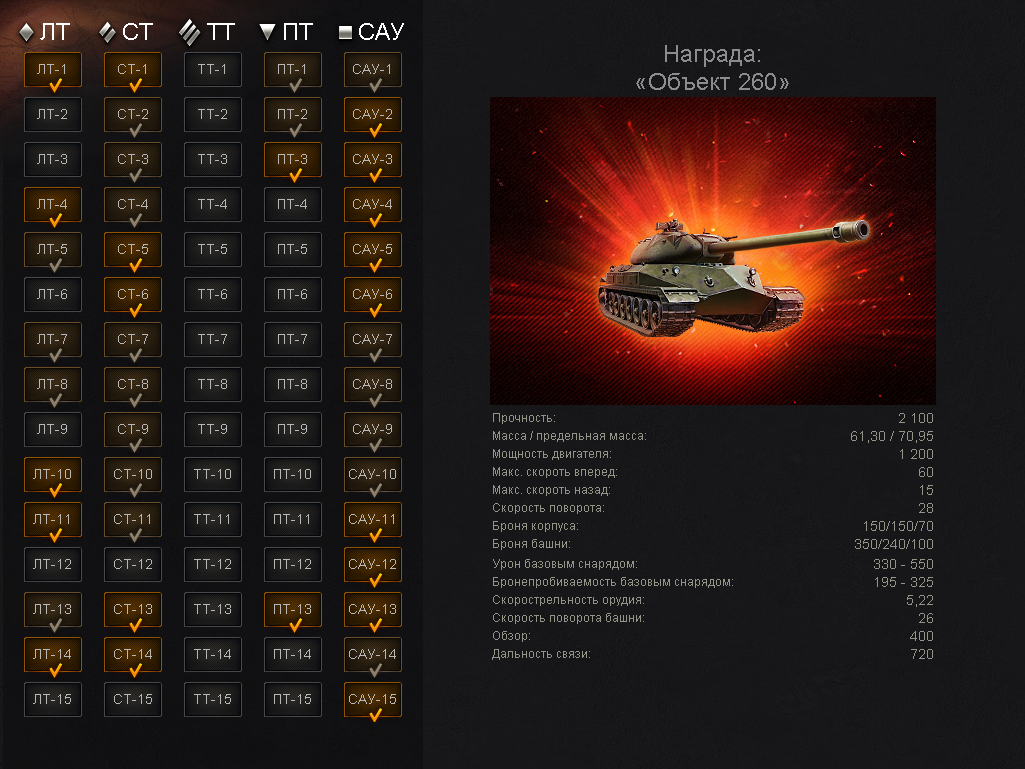The width and height of the screenshot is (1025, 769).
Task: Open the completed mission ЛТ-1
Action: (x=53, y=69)
